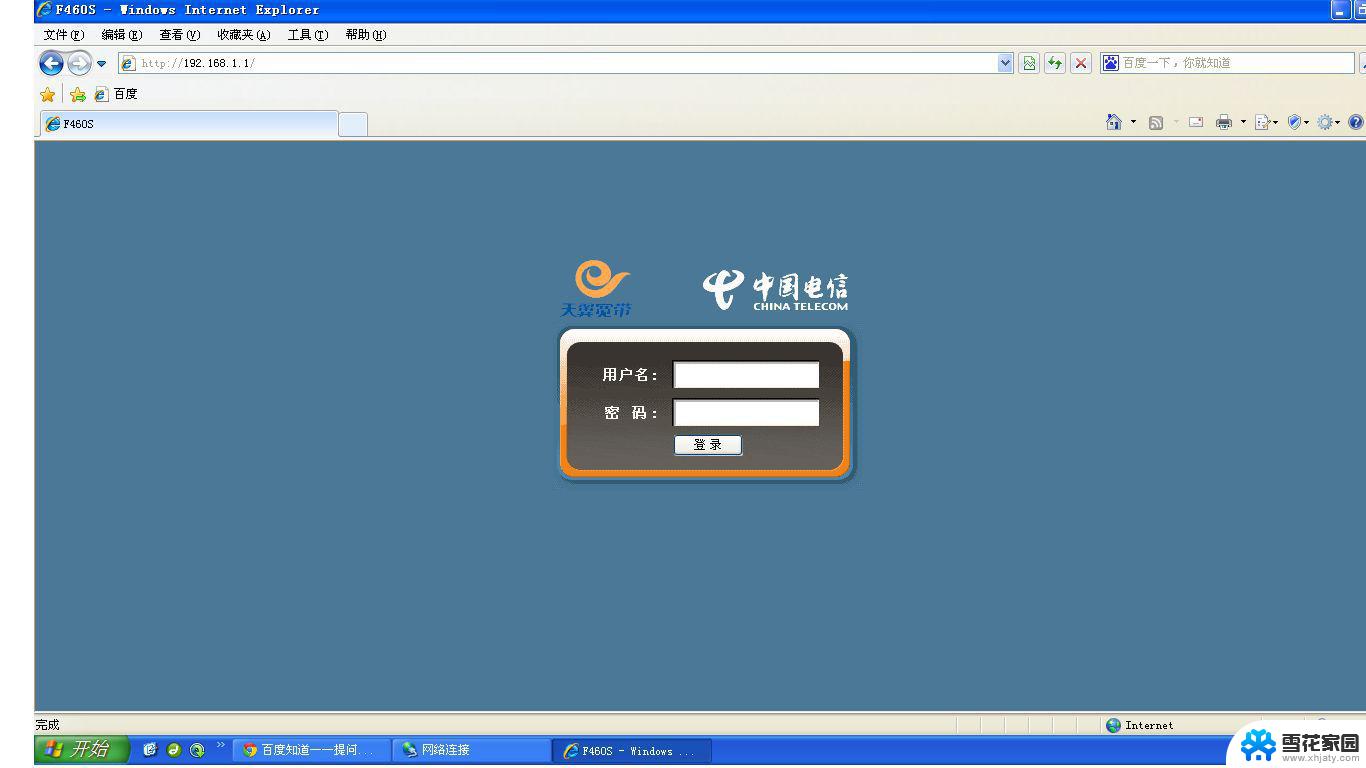Click the 天翼宽带 logo

pos(597,289)
